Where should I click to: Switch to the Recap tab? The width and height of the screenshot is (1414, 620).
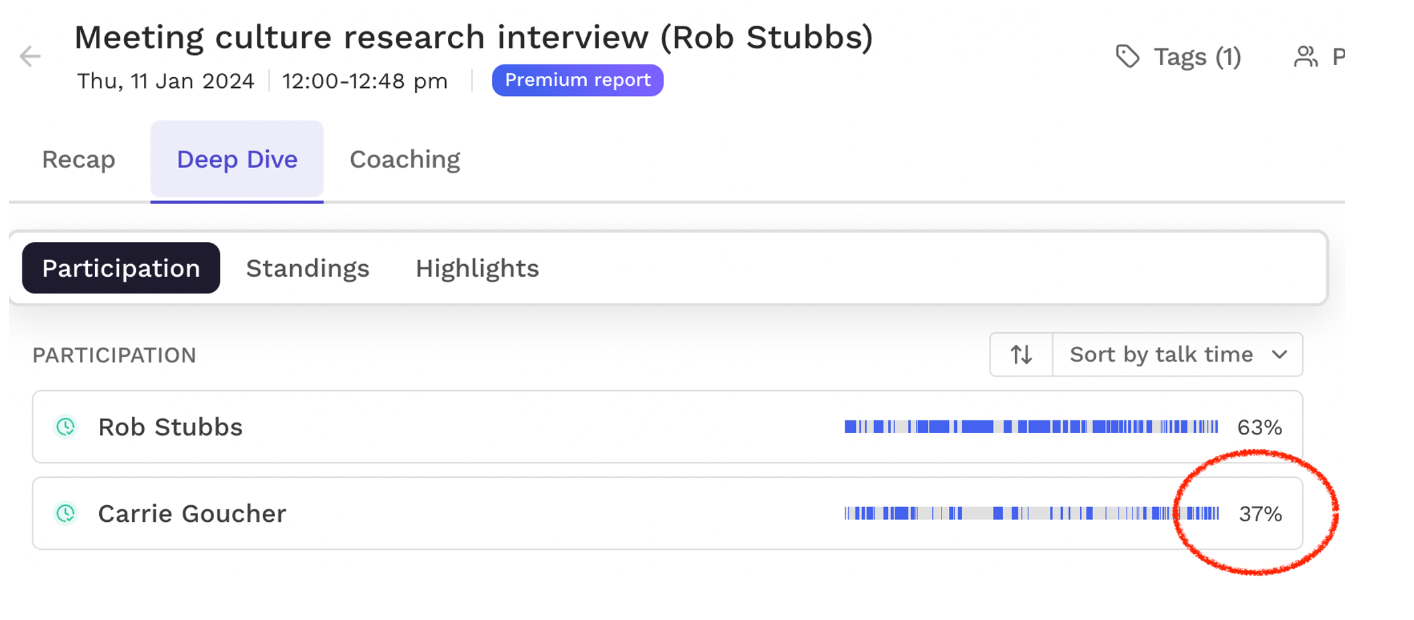tap(78, 160)
